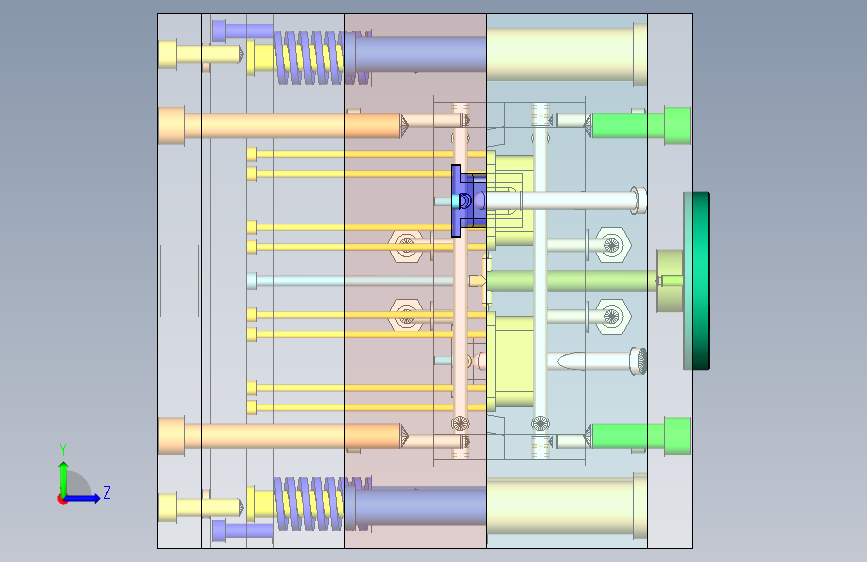
Task: Select the upper orange guide pin
Action: 282,126
